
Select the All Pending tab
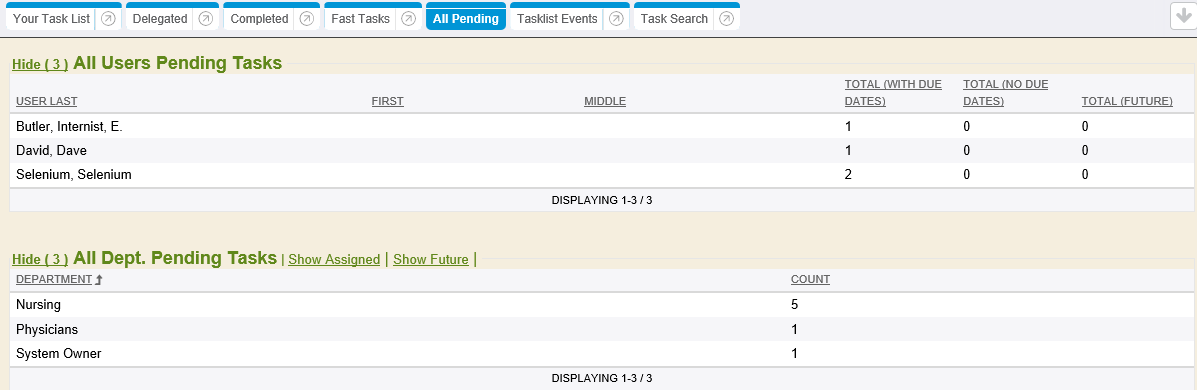pyautogui.click(x=466, y=19)
